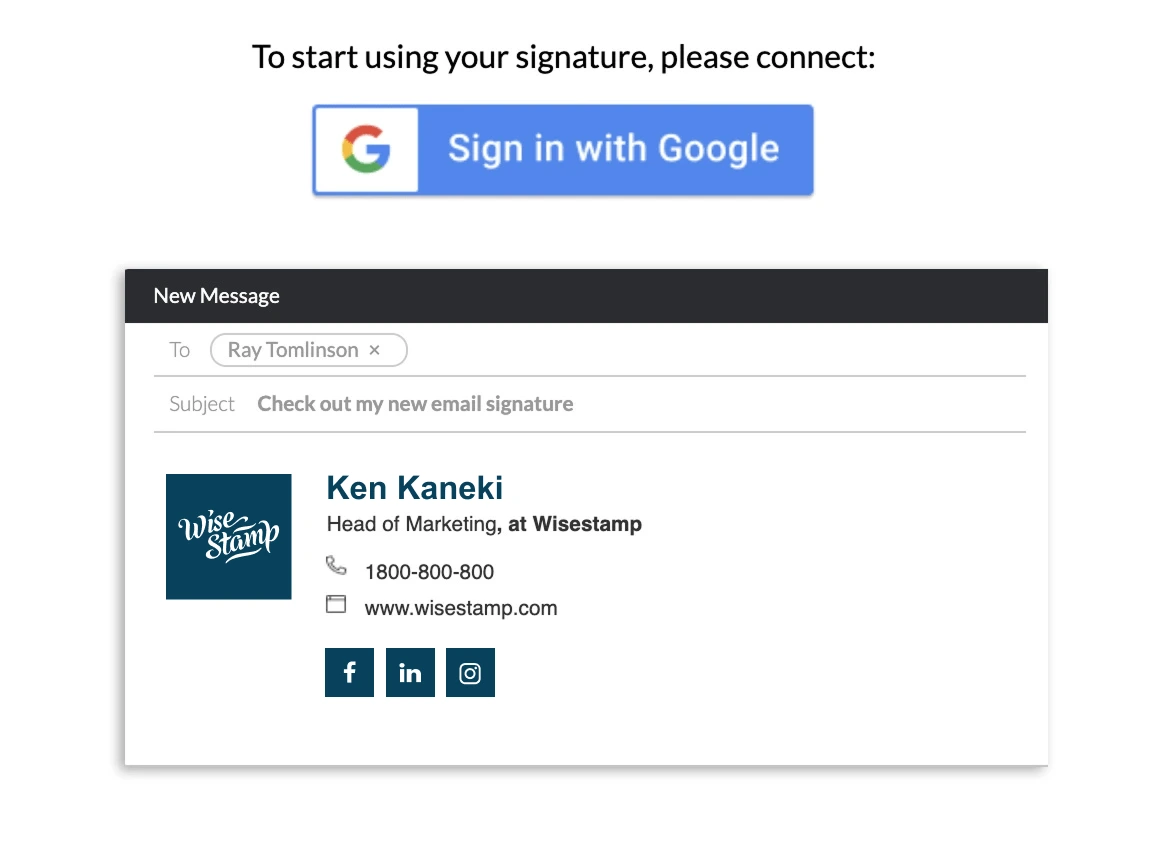Click the LinkedIn icon in the signature
The image size is (1174, 858).
point(410,672)
